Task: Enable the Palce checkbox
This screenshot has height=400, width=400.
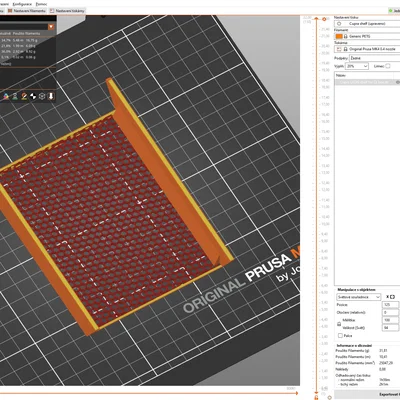Action: pos(340,336)
